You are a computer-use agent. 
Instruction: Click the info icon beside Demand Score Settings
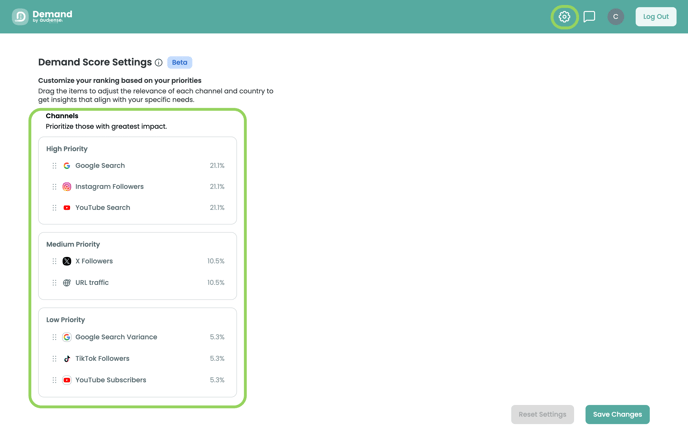tap(159, 63)
